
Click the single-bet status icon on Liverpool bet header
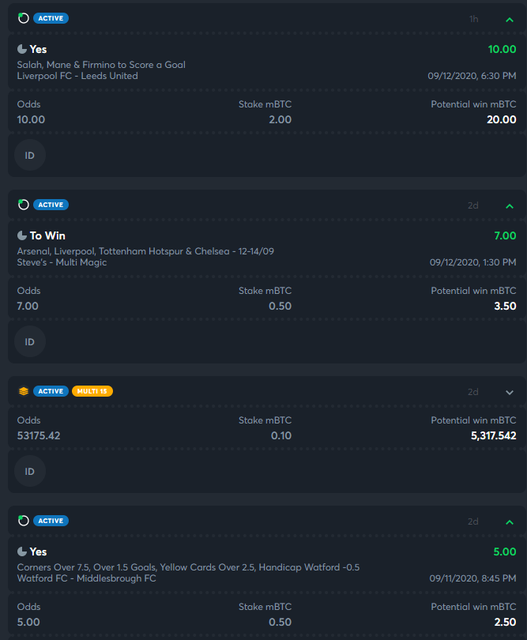(24, 18)
